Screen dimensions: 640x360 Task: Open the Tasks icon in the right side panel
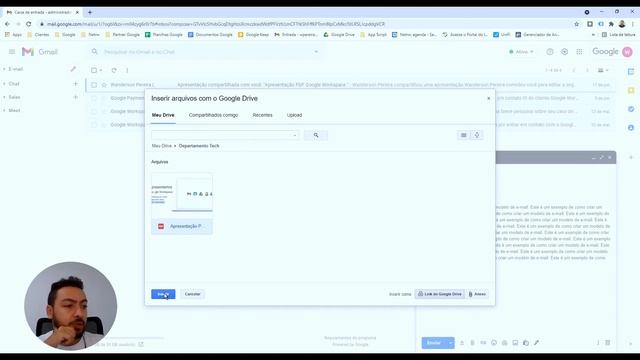click(x=631, y=109)
